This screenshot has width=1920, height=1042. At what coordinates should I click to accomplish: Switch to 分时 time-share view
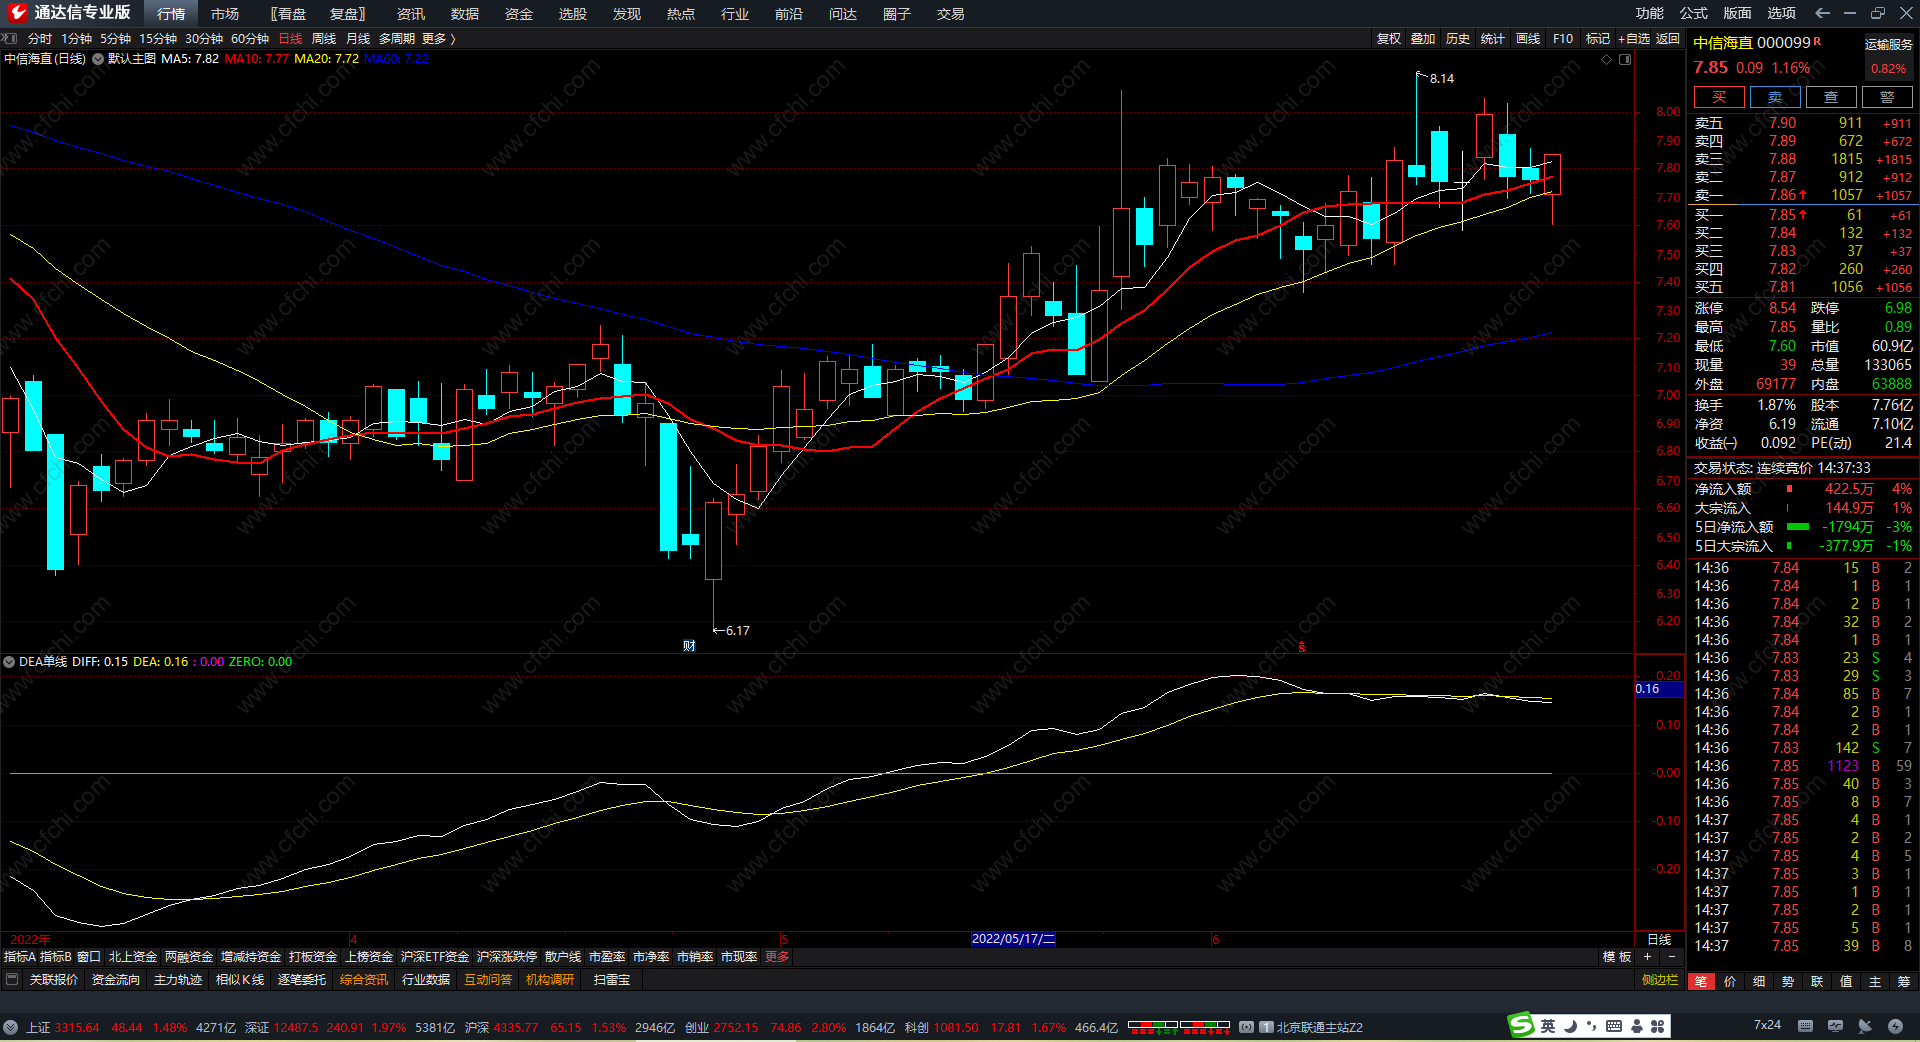(40, 38)
